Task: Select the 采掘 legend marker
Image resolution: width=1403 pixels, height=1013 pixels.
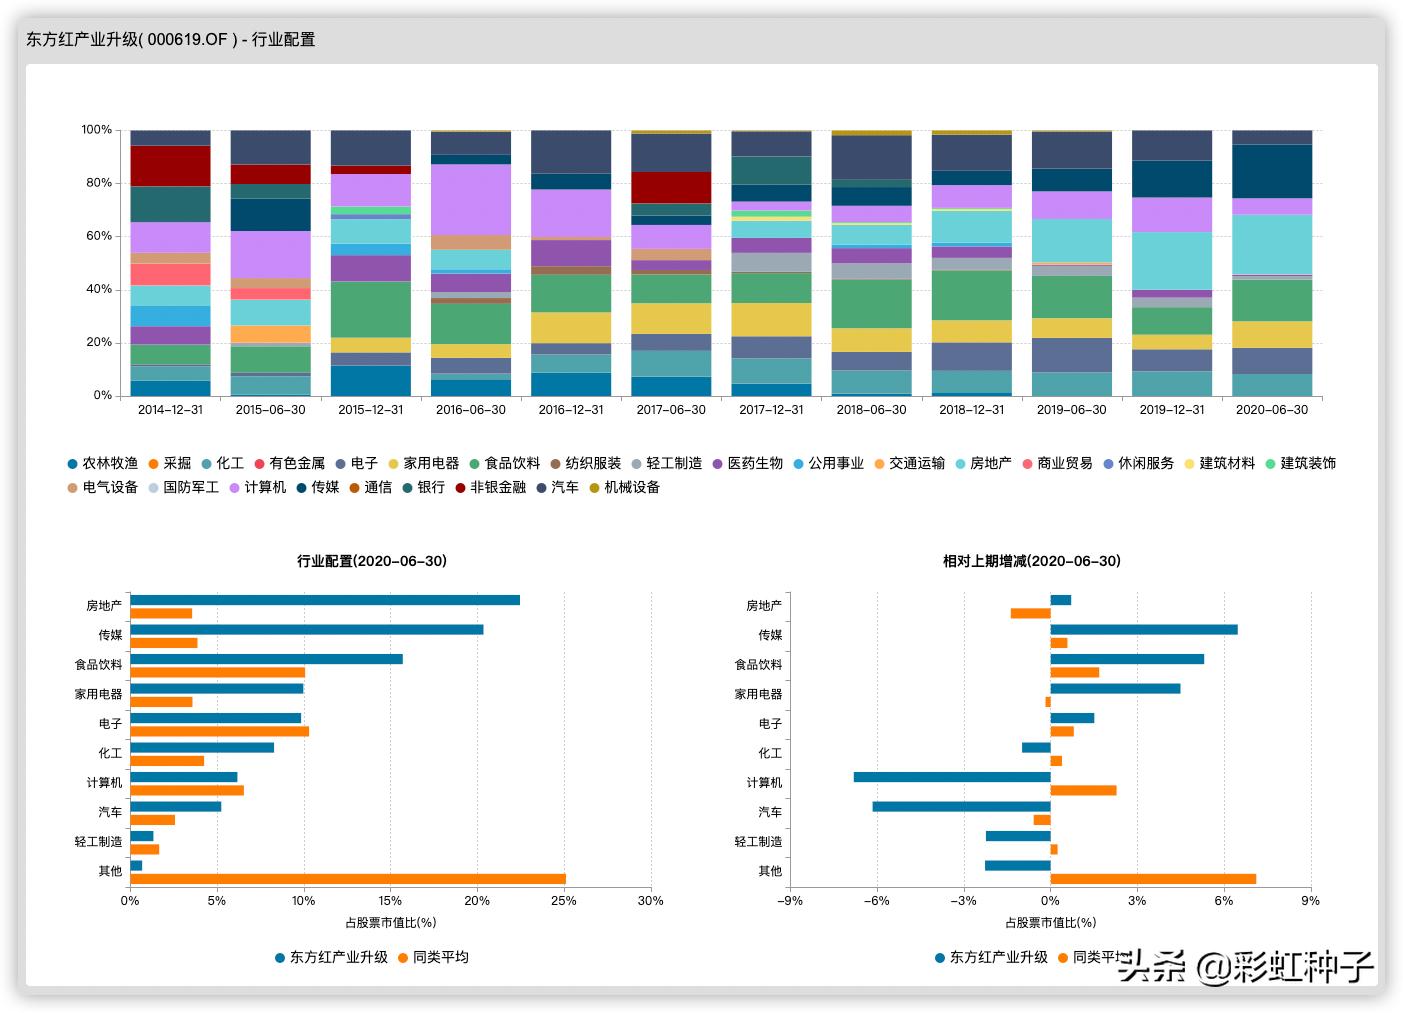Action: coord(152,463)
